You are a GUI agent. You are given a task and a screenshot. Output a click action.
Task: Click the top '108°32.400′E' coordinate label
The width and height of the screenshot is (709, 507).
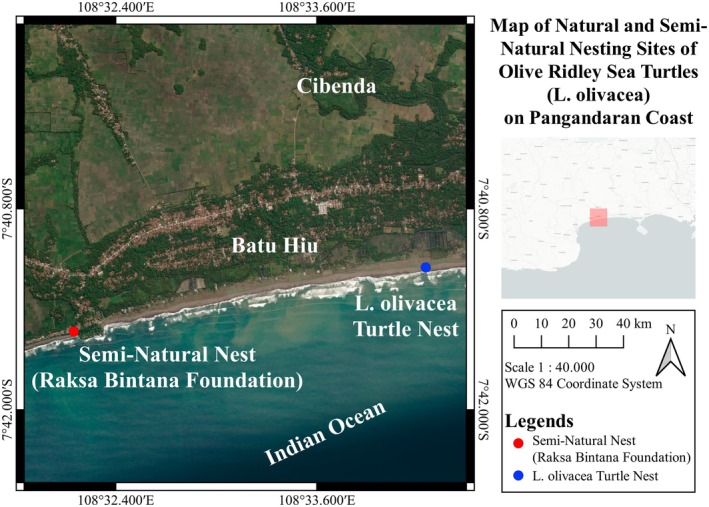click(116, 7)
